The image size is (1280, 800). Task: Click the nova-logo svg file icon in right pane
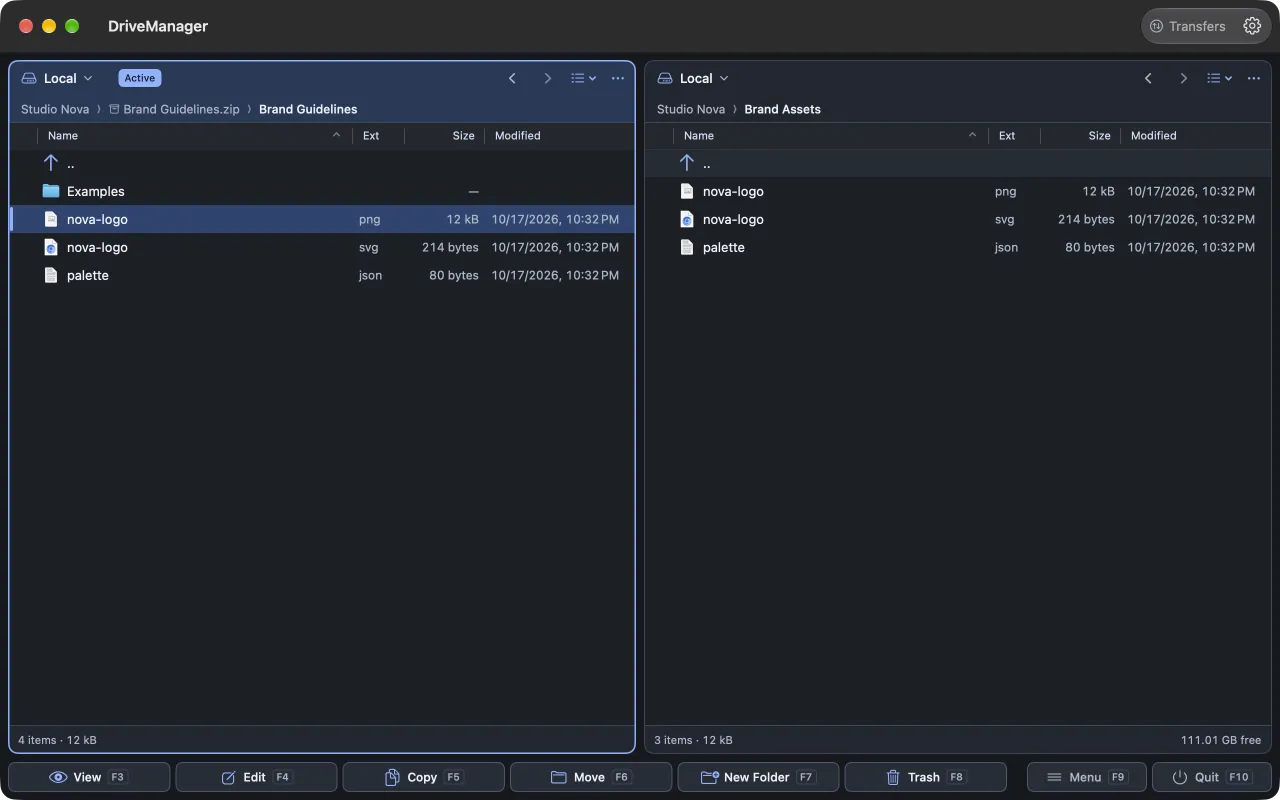coord(687,219)
